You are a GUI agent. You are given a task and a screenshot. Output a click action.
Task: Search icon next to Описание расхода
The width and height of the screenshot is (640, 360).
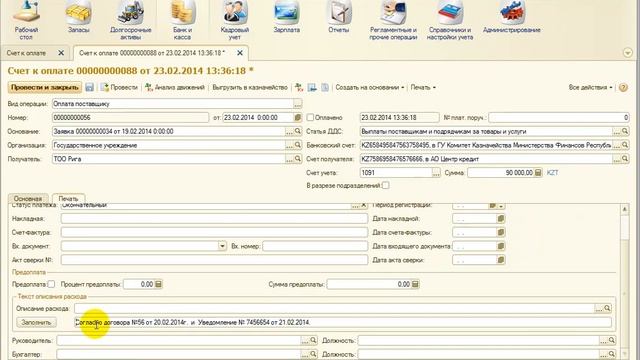tap(607, 309)
